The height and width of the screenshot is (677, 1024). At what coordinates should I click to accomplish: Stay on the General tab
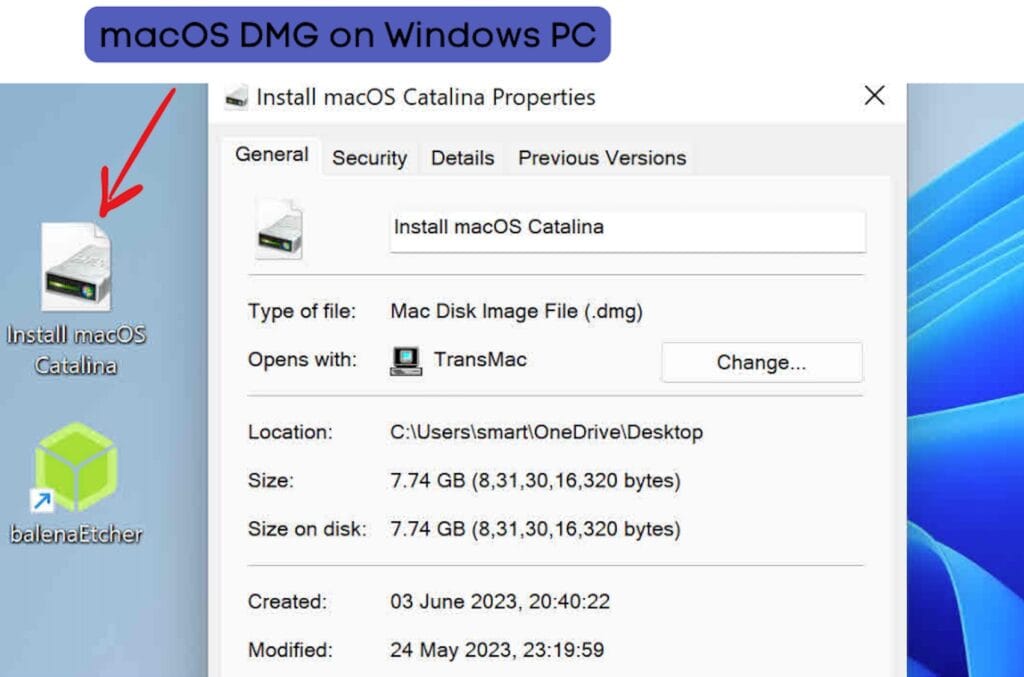(270, 154)
